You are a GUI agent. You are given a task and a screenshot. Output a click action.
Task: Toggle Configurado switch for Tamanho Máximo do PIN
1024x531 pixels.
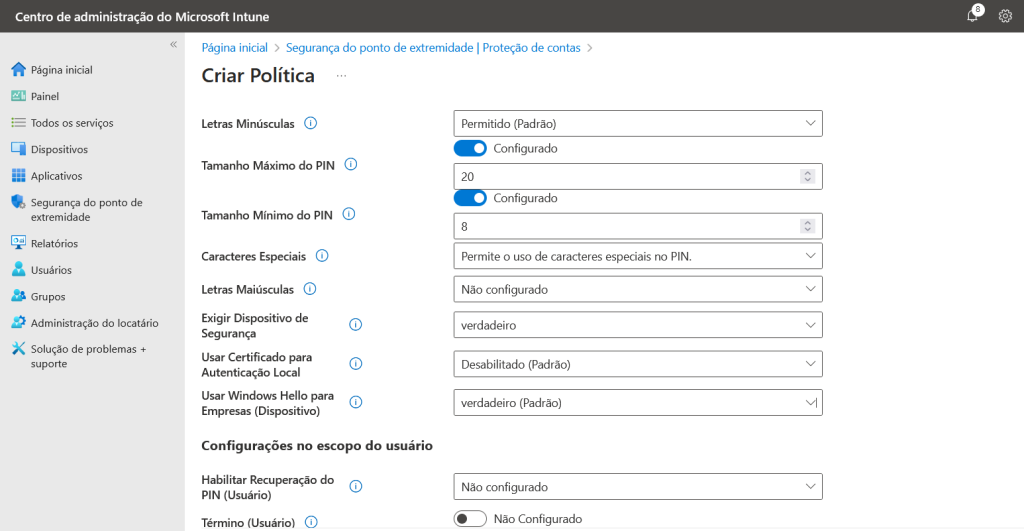pos(470,148)
